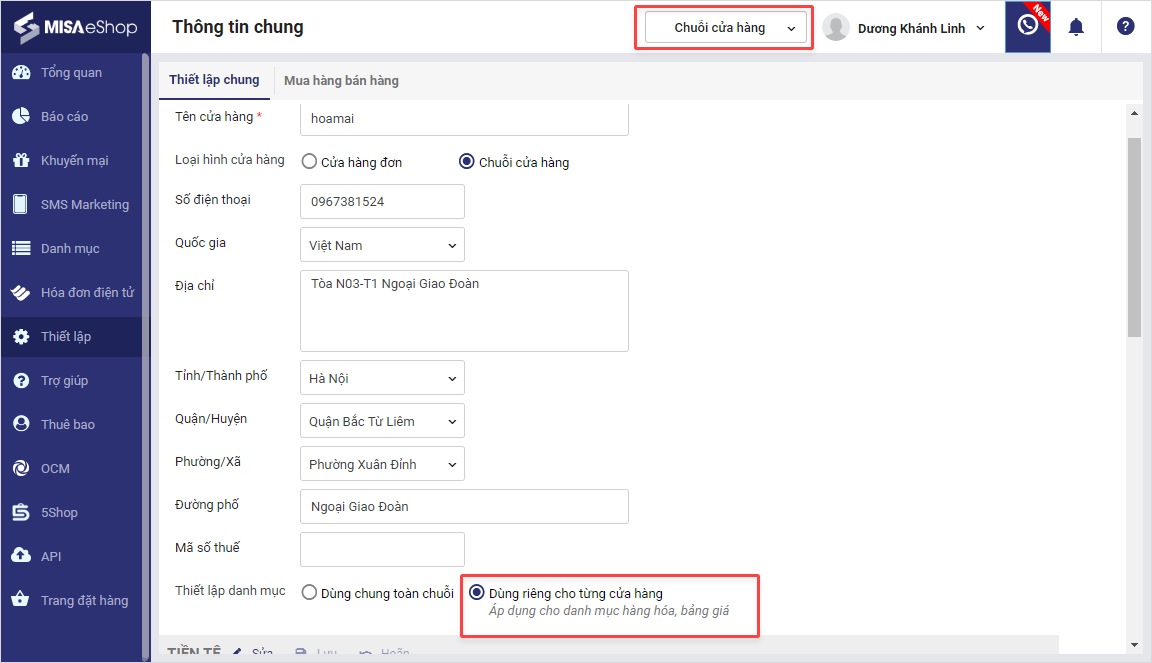Expand the Dương Khánh Linh account menu
1152x663 pixels.
click(922, 28)
